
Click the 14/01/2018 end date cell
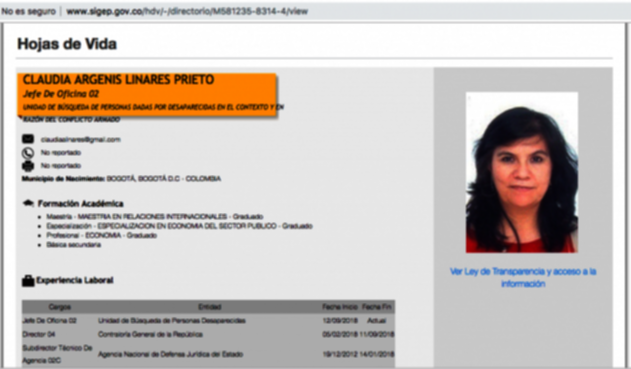tap(377, 355)
